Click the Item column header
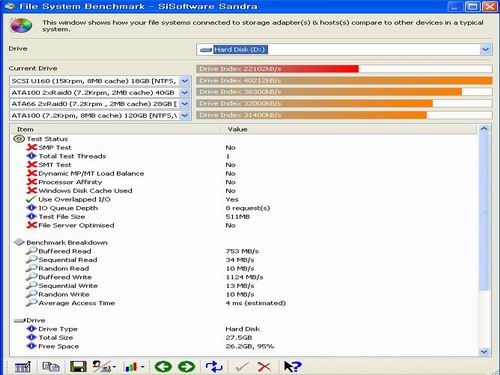Image resolution: width=500 pixels, height=375 pixels. [115, 129]
